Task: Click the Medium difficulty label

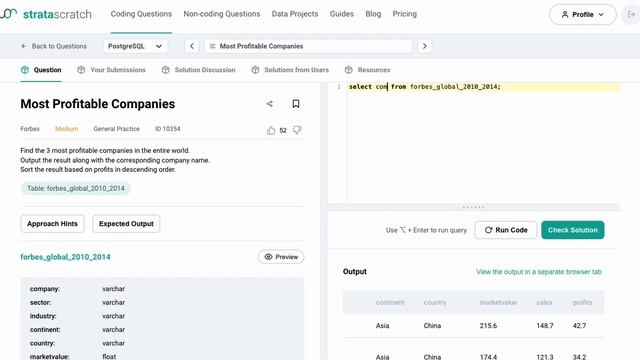Action: coord(67,129)
